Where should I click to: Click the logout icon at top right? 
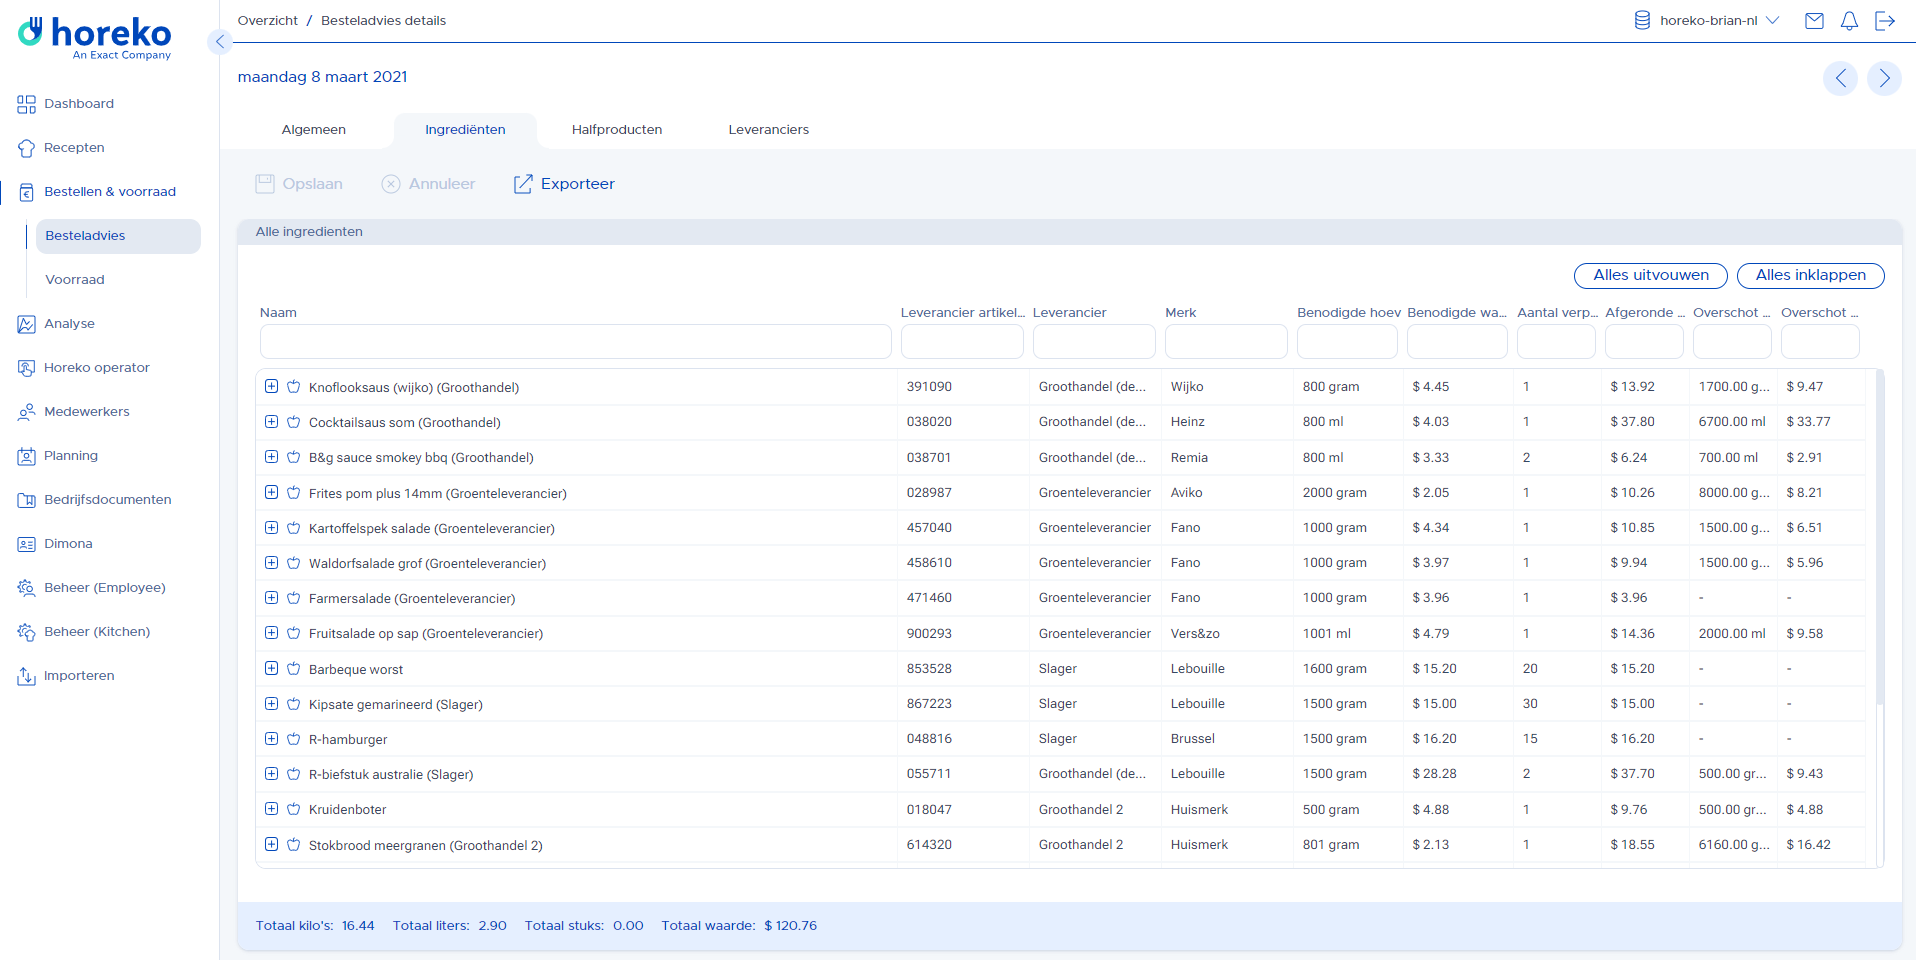click(x=1885, y=21)
